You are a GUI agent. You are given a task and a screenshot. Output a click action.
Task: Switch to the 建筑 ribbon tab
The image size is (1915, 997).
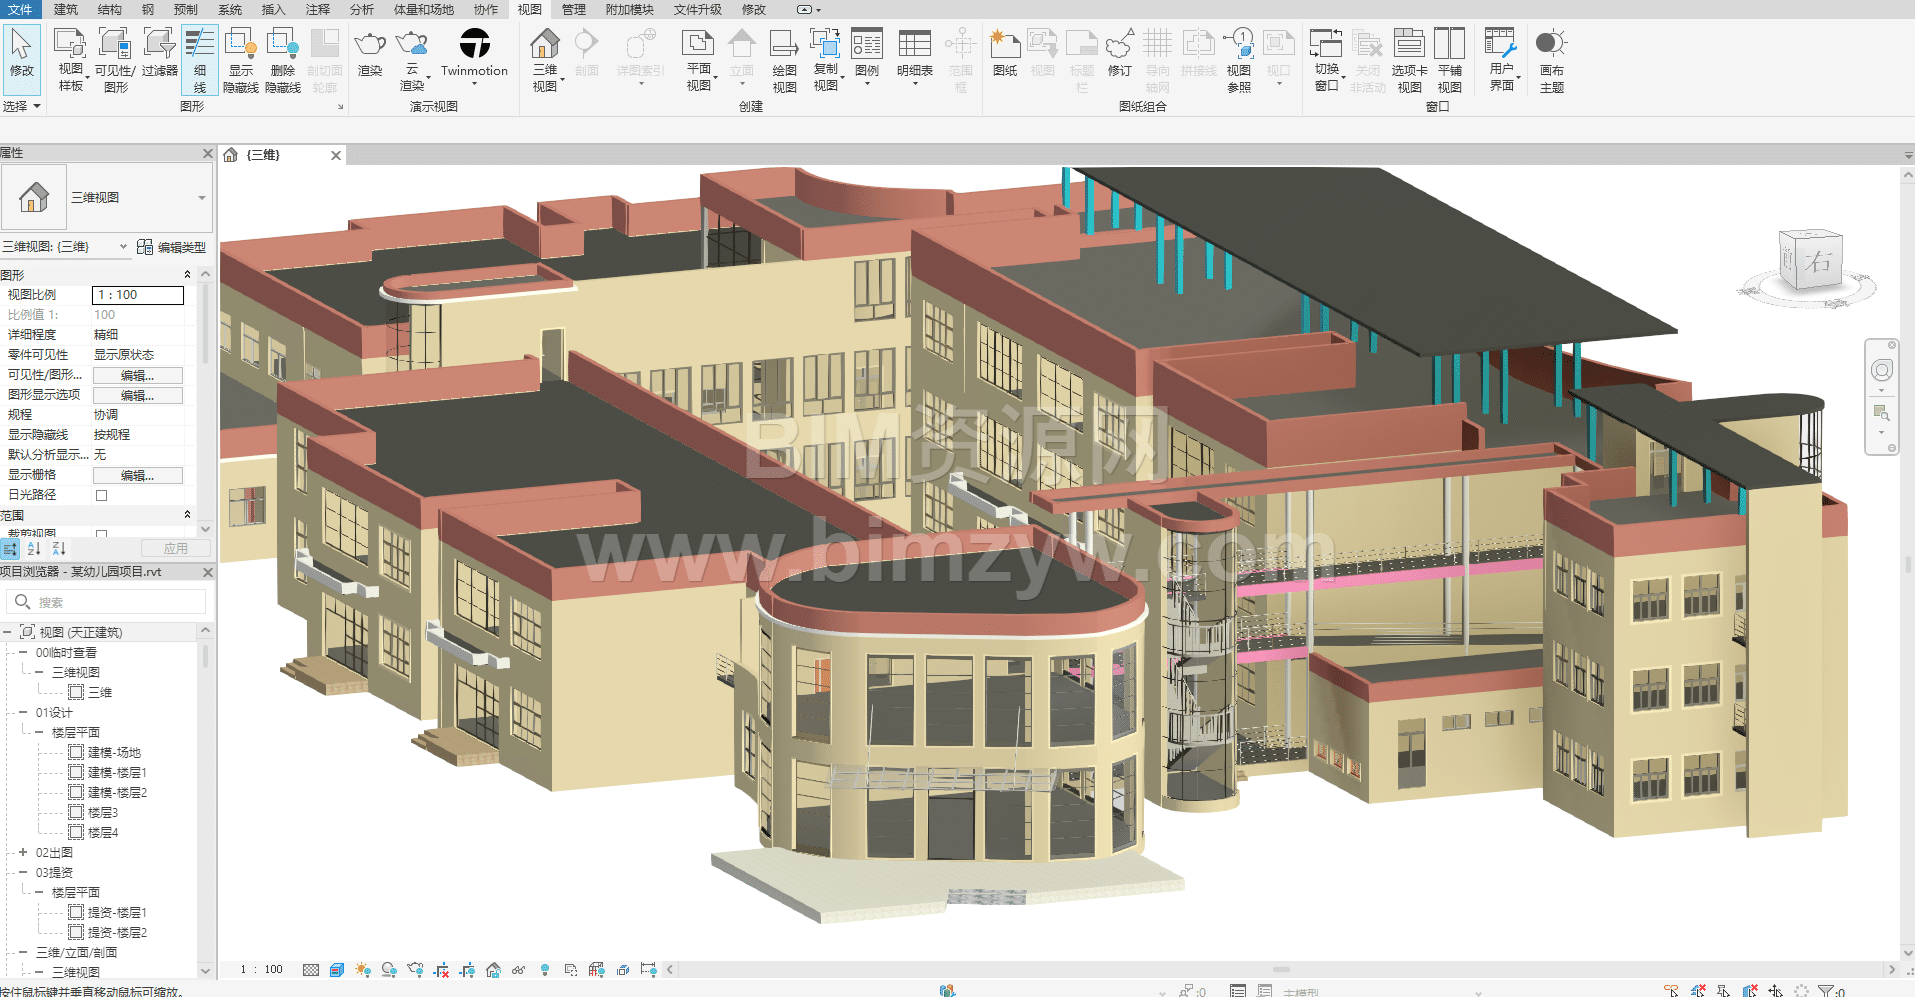[65, 9]
